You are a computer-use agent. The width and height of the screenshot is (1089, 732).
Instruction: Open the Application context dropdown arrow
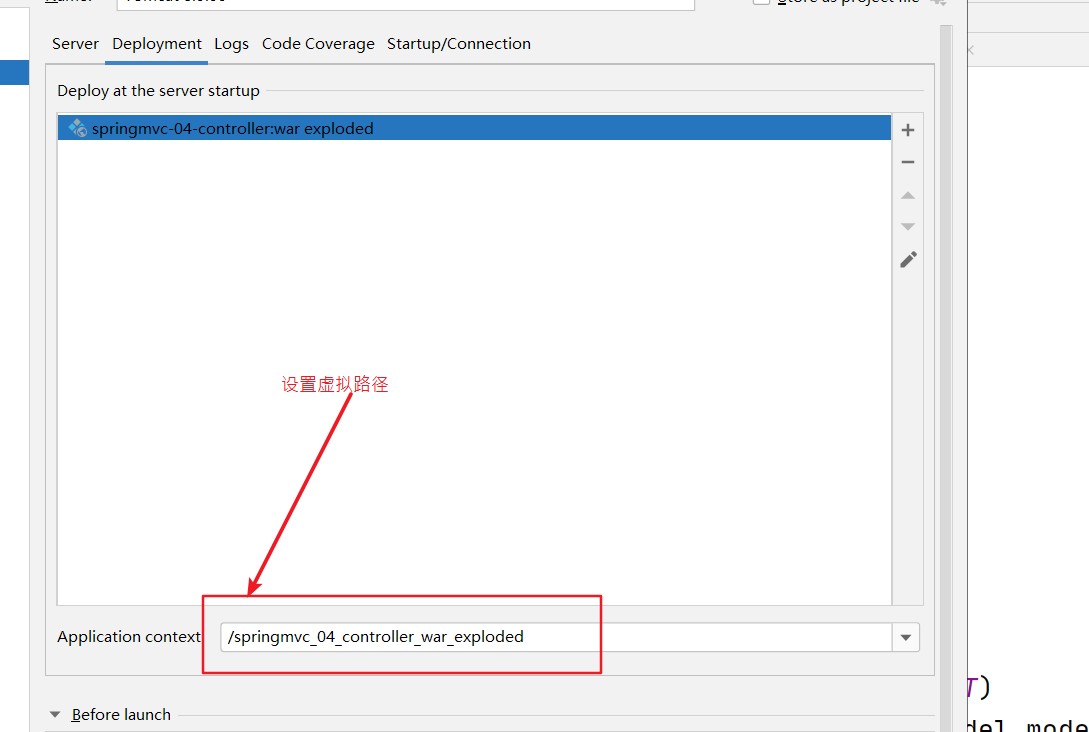pos(906,637)
